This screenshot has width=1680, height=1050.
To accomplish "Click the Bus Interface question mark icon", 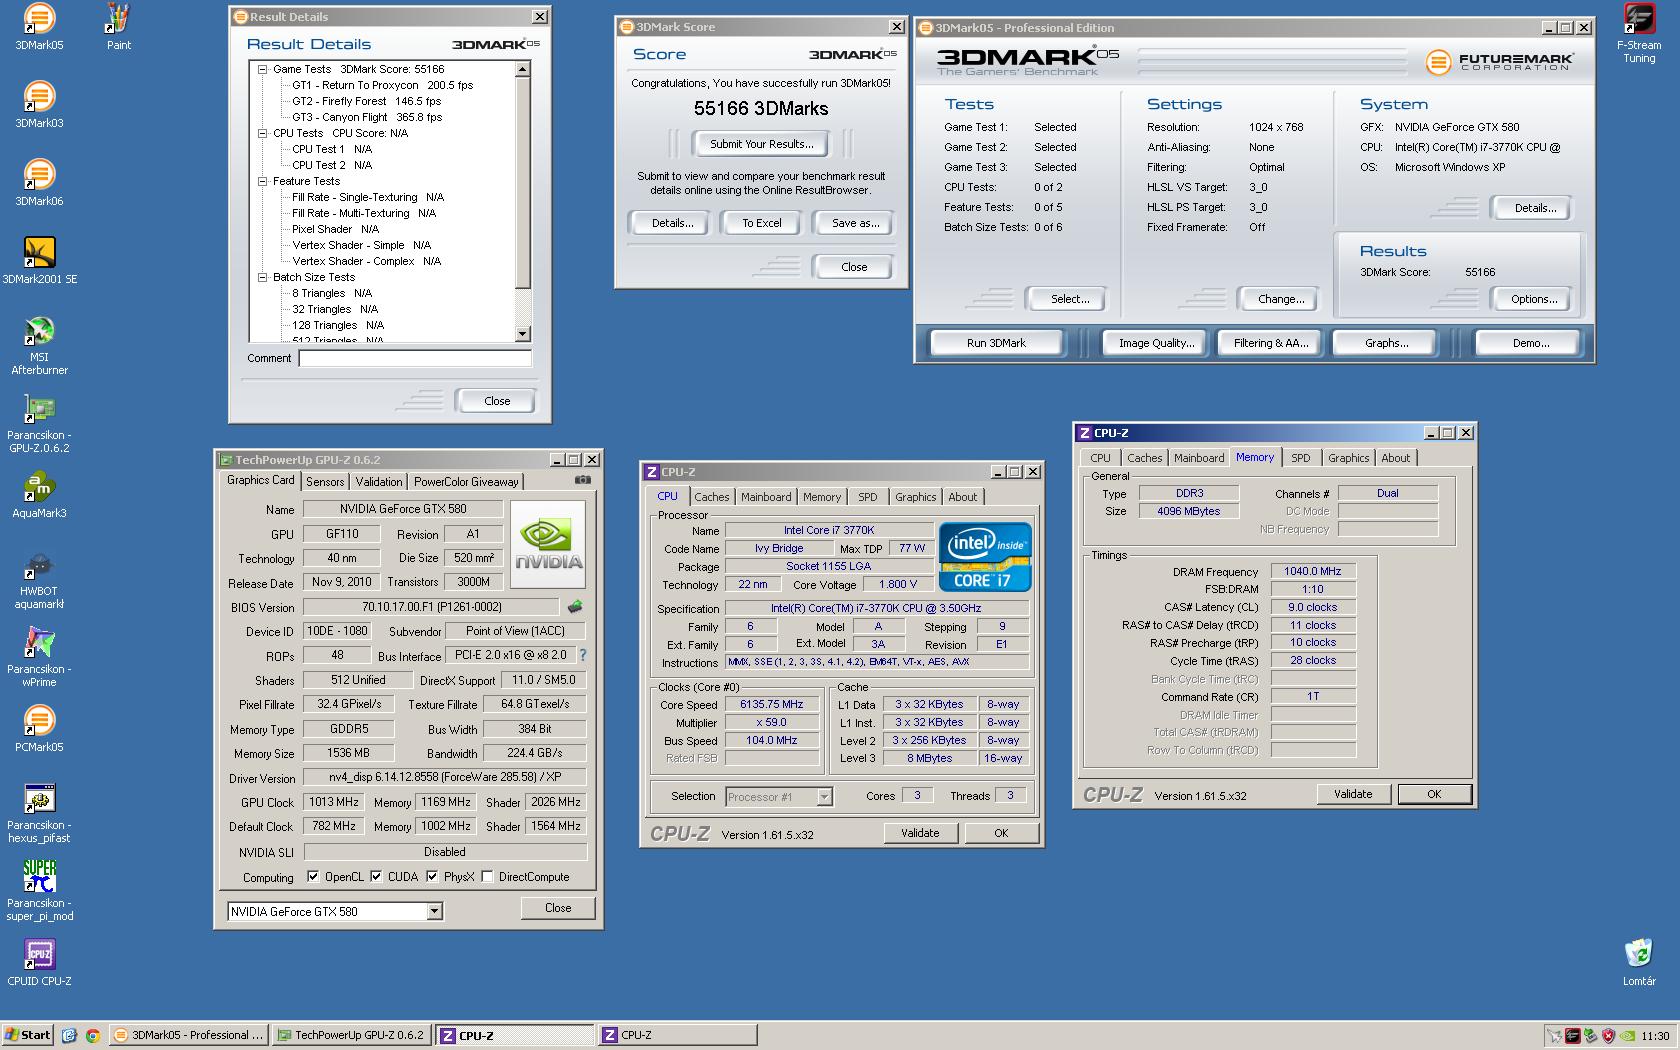I will point(583,655).
